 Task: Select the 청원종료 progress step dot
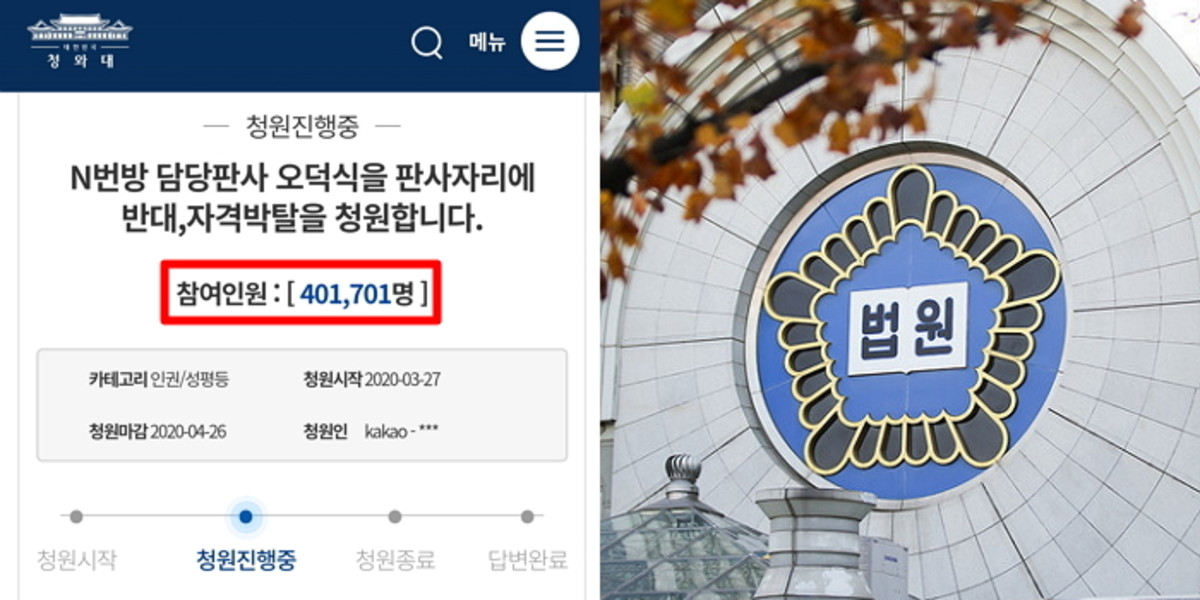[x=395, y=517]
